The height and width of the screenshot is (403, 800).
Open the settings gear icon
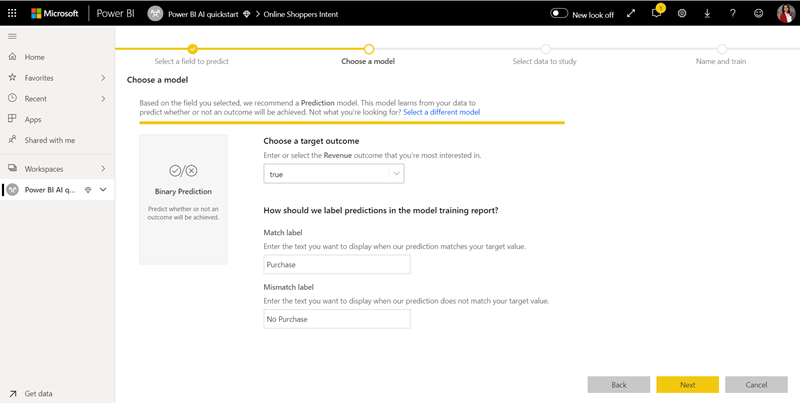(682, 13)
